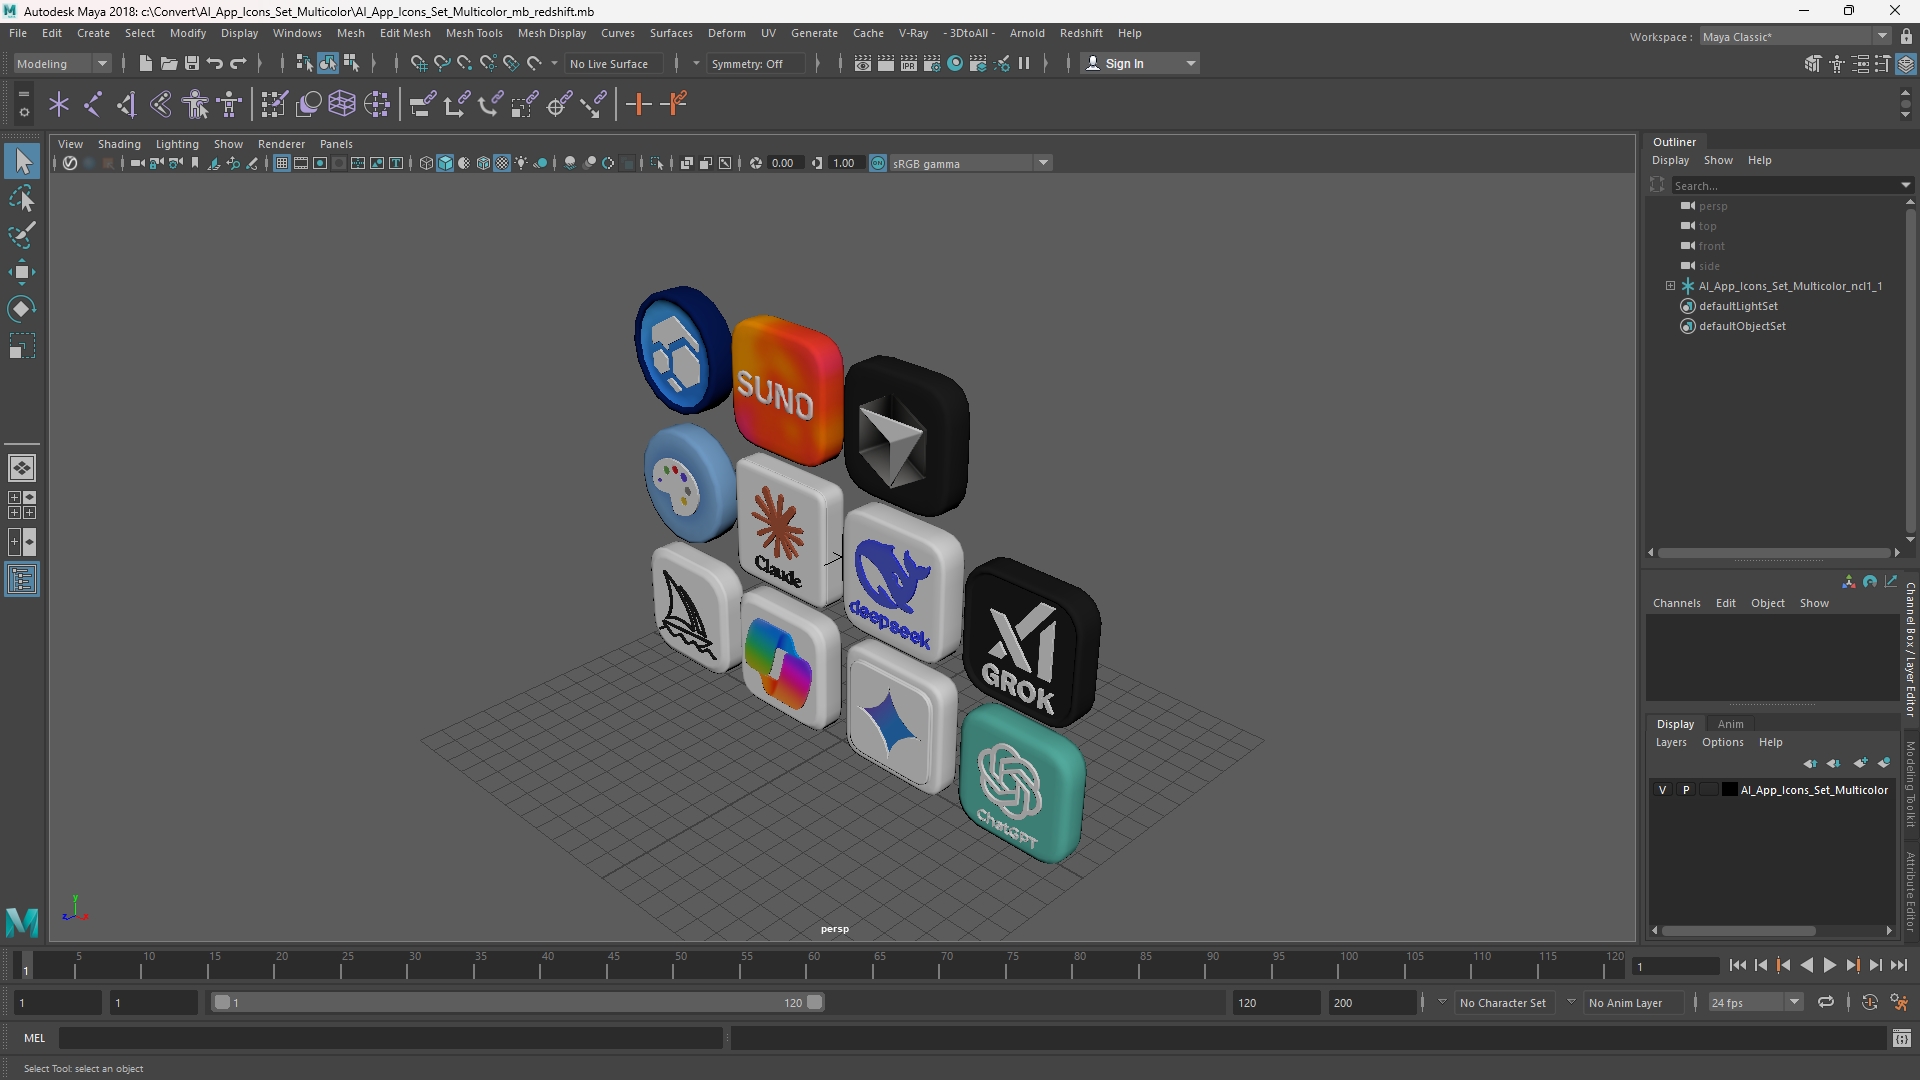1920x1080 pixels.
Task: Open the Mesh Tools menu
Action: (474, 33)
